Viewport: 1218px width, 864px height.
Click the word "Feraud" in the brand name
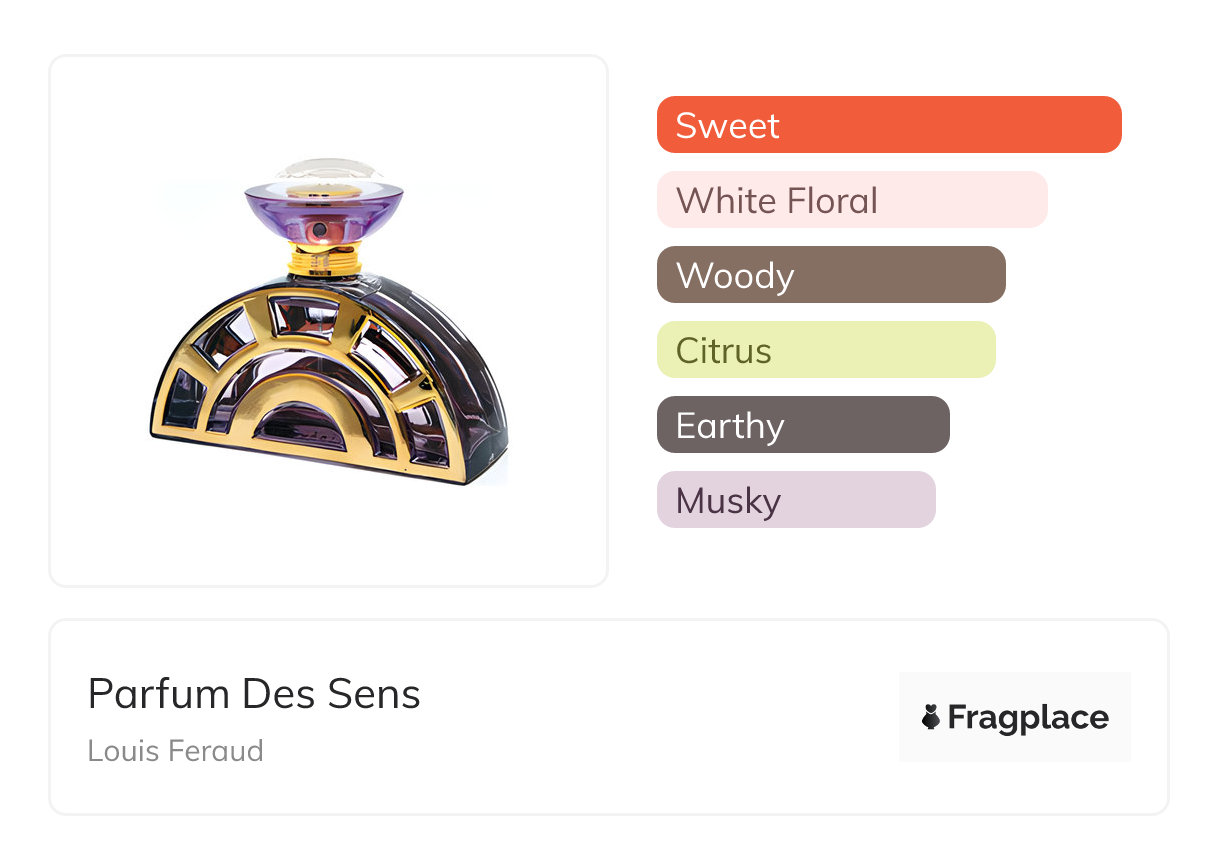[x=217, y=750]
